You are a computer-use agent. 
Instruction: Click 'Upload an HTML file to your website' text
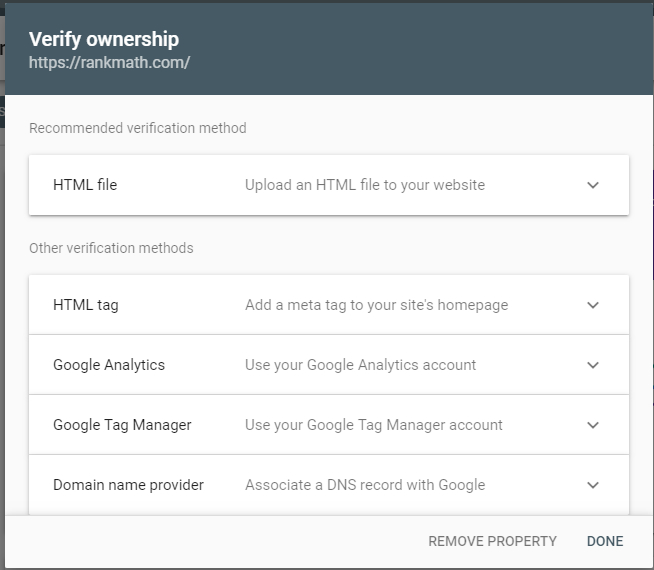[x=365, y=185]
